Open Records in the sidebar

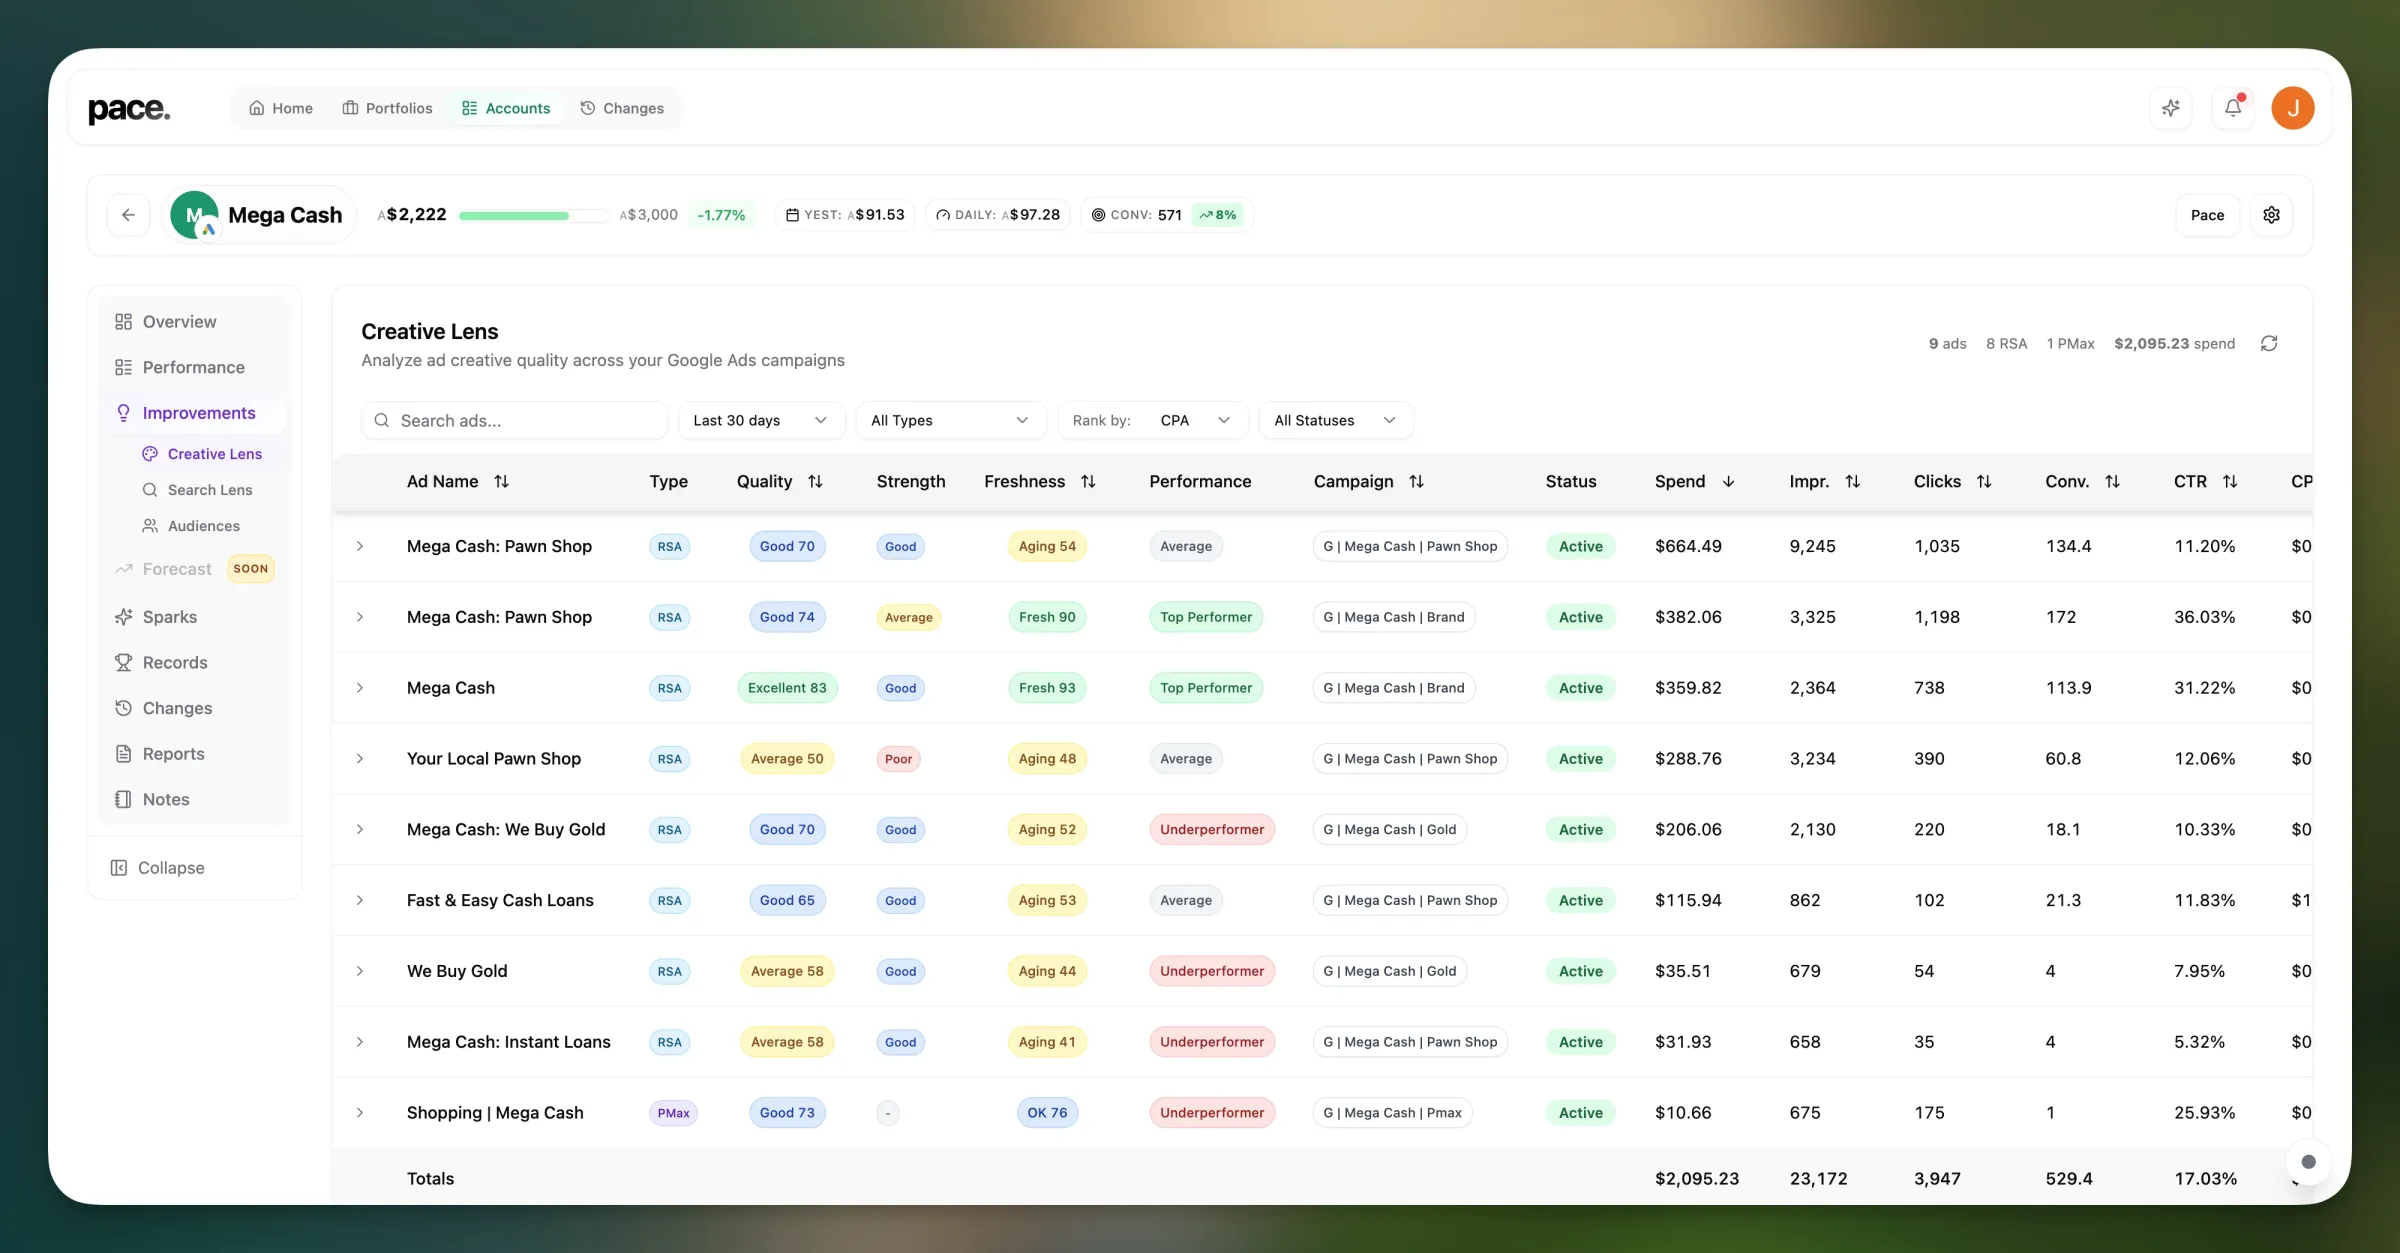pyautogui.click(x=195, y=662)
